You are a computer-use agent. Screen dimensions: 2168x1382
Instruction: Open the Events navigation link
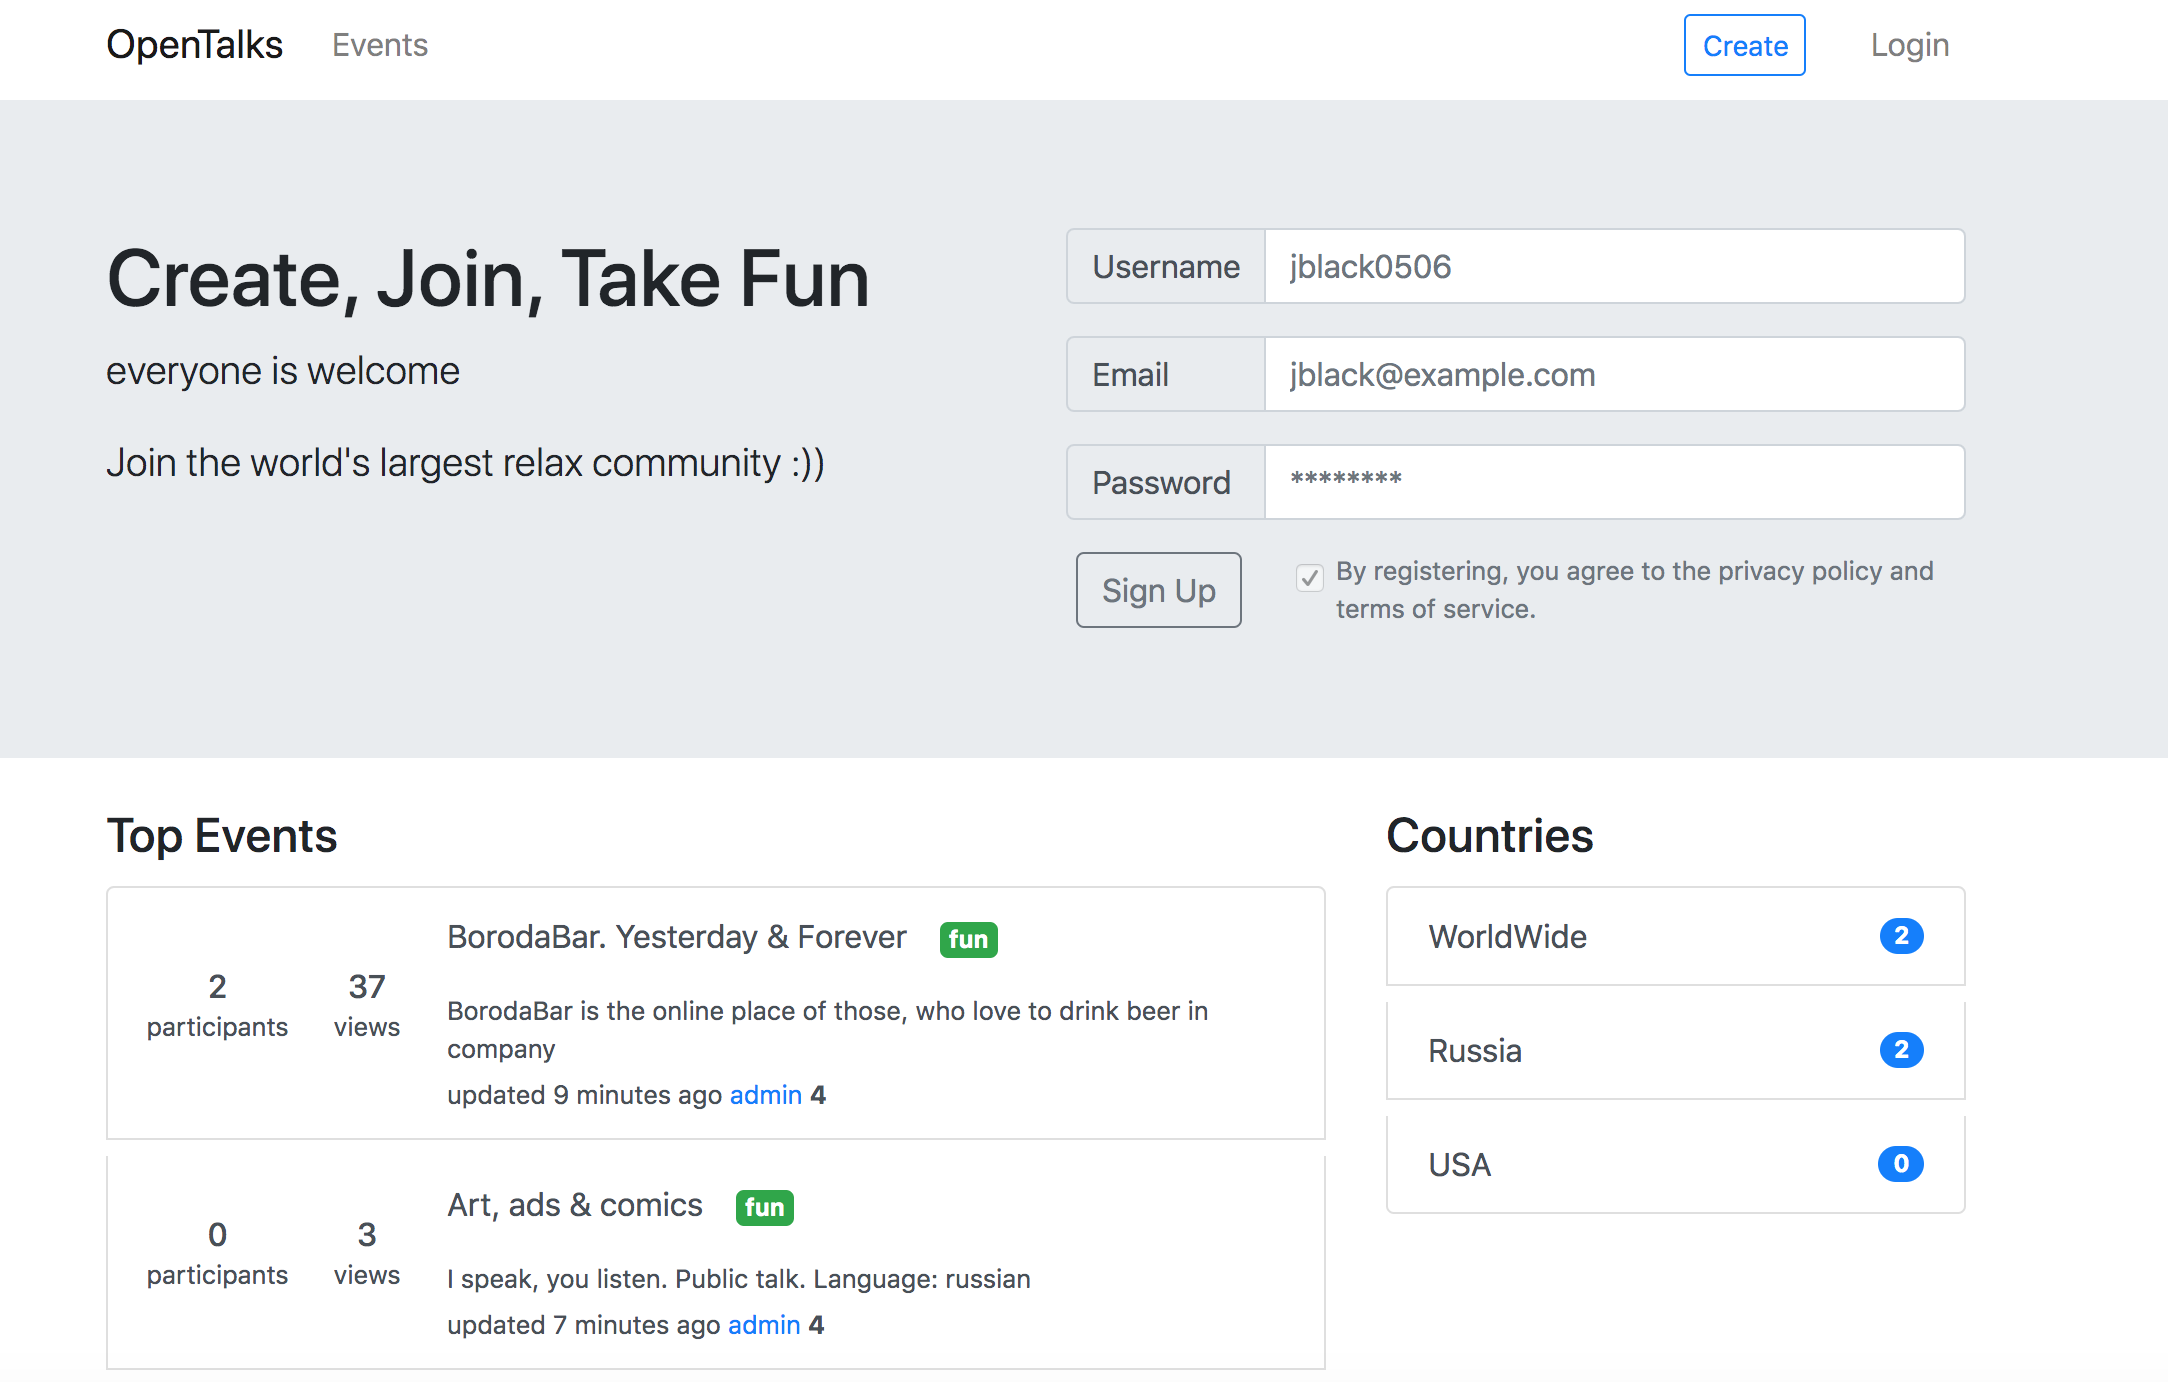coord(379,45)
